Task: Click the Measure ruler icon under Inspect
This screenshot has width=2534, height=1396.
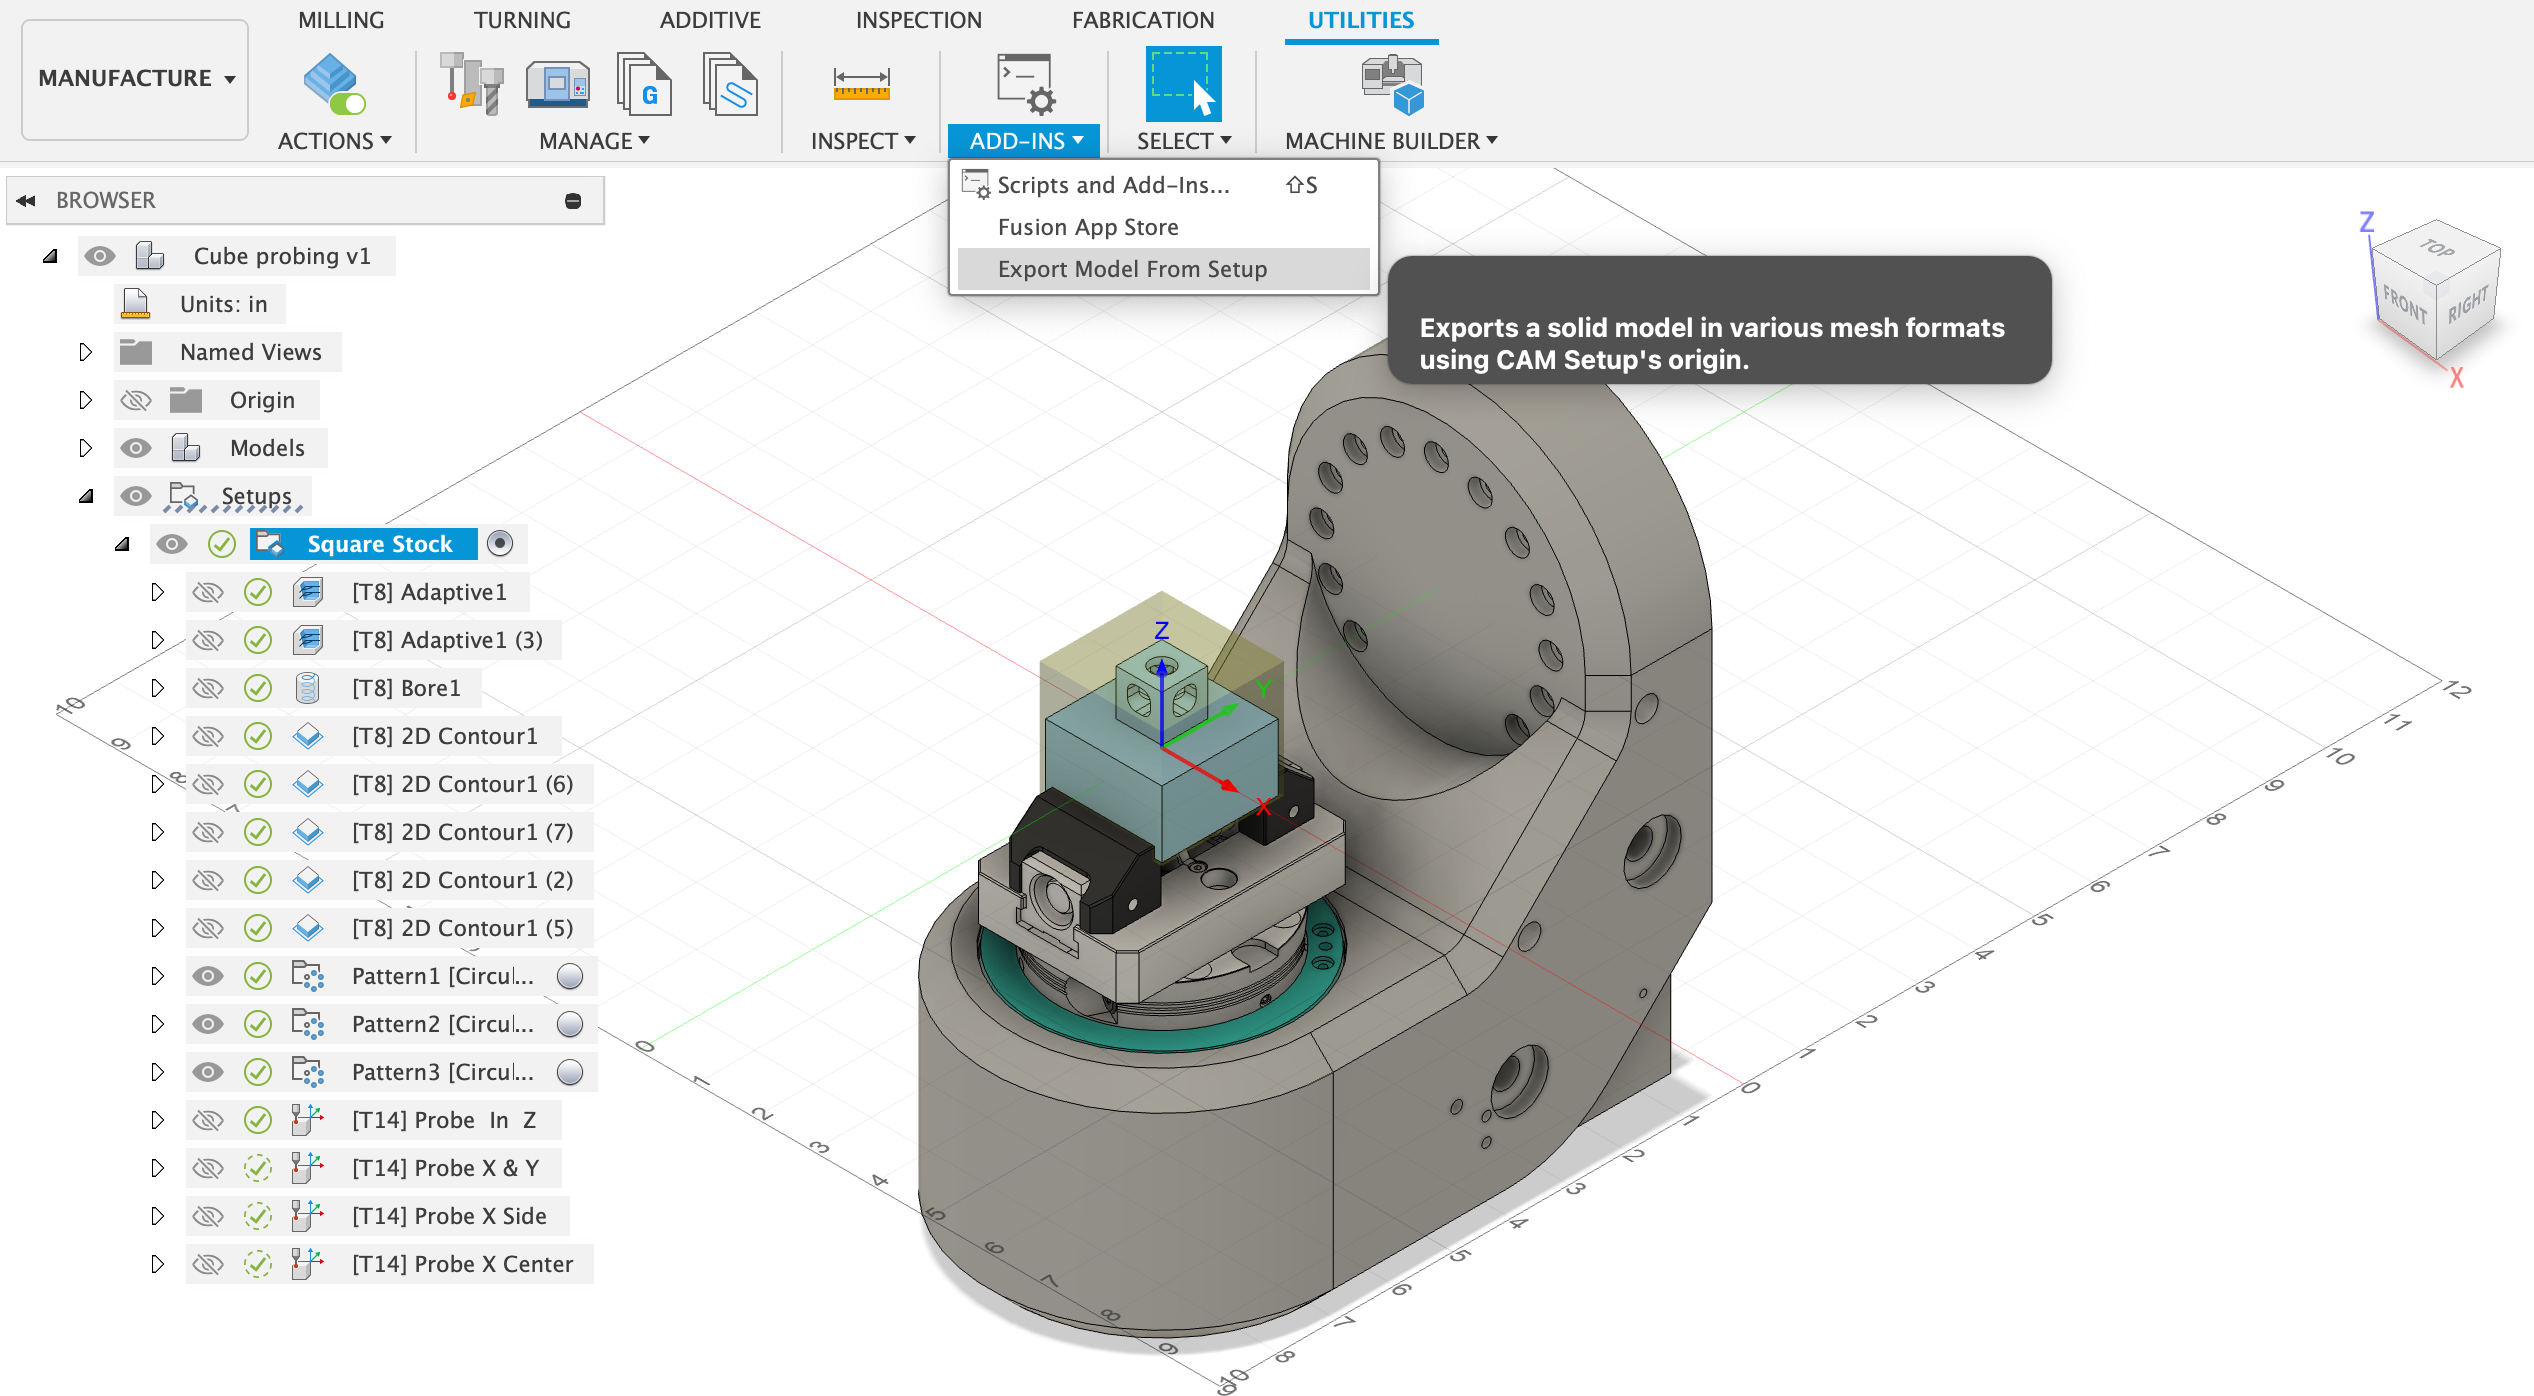Action: coord(861,83)
